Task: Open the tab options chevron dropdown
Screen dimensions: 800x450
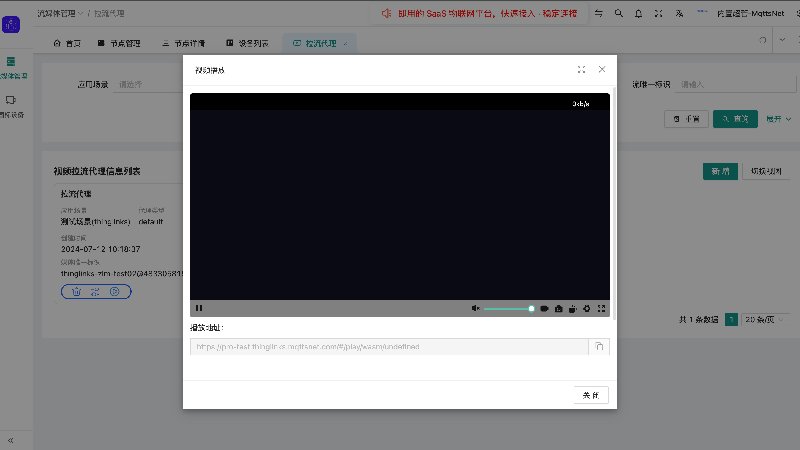Action: point(782,40)
